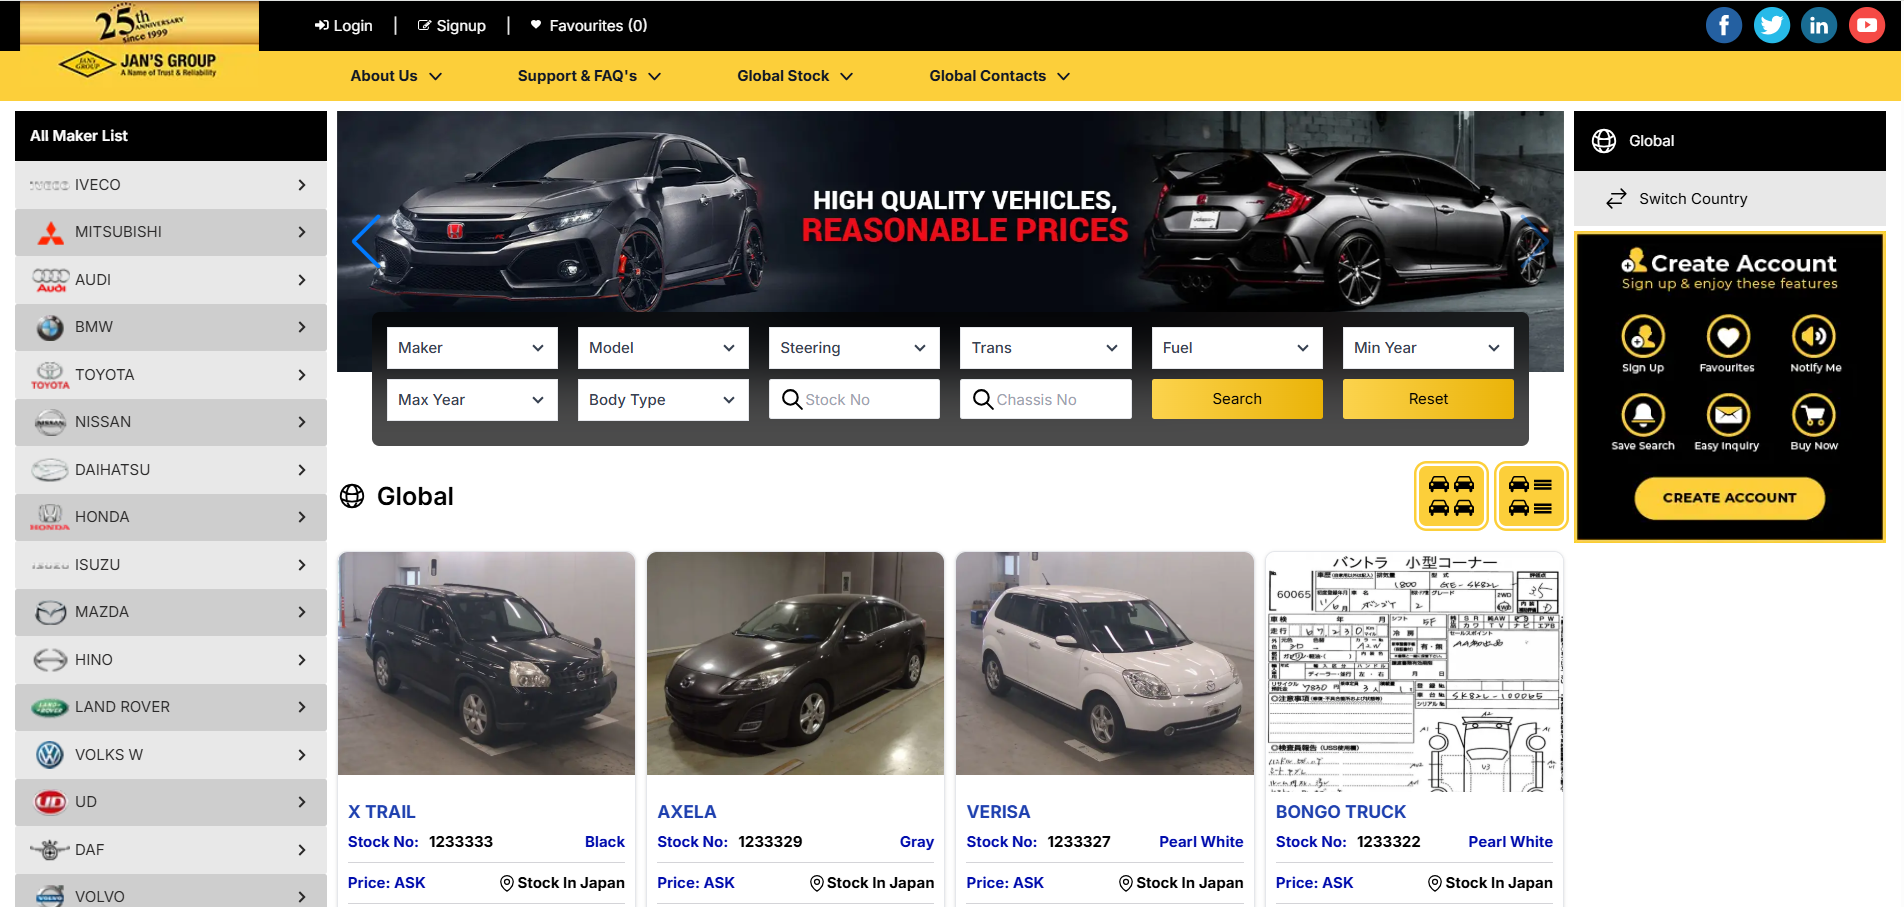
Task: Expand the NISSAN maker row
Action: tap(171, 422)
